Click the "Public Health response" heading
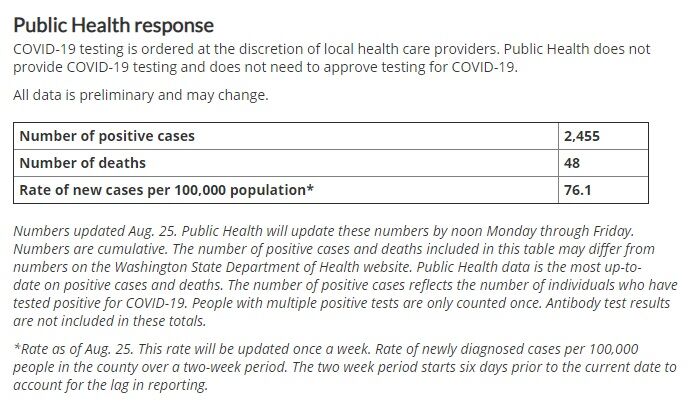 (x=113, y=23)
